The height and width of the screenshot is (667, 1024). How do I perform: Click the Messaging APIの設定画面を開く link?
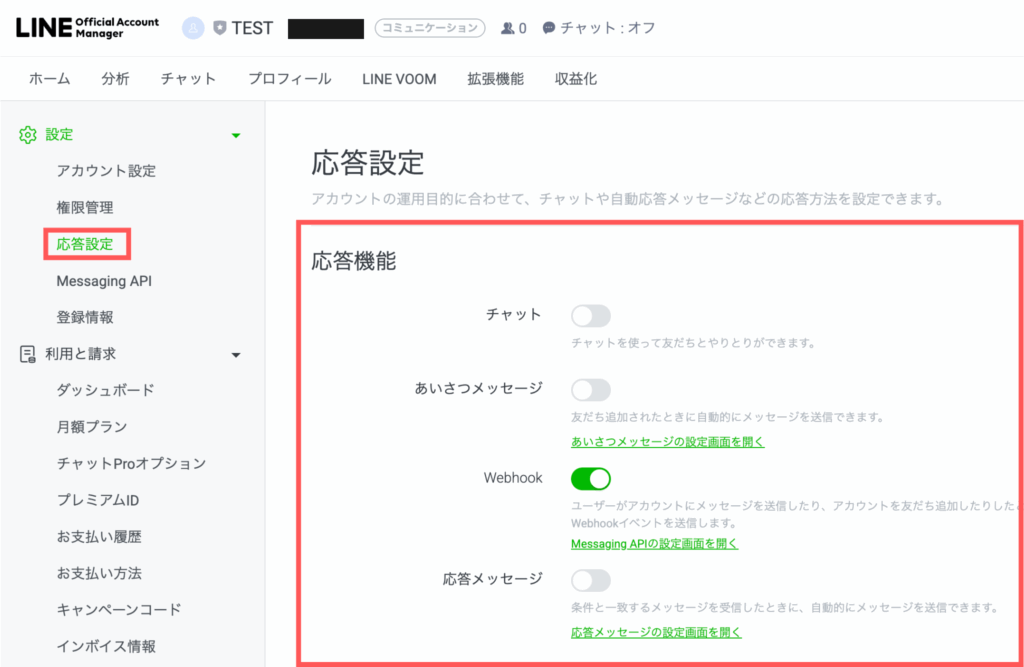[654, 544]
